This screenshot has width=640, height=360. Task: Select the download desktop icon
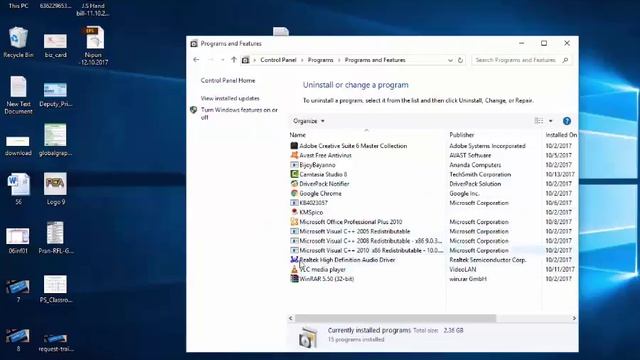[18, 146]
